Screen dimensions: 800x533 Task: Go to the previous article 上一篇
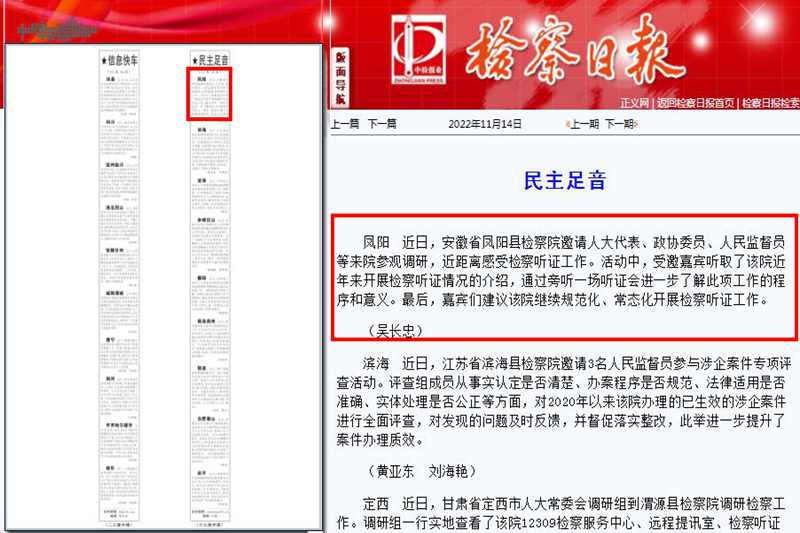tap(345, 124)
